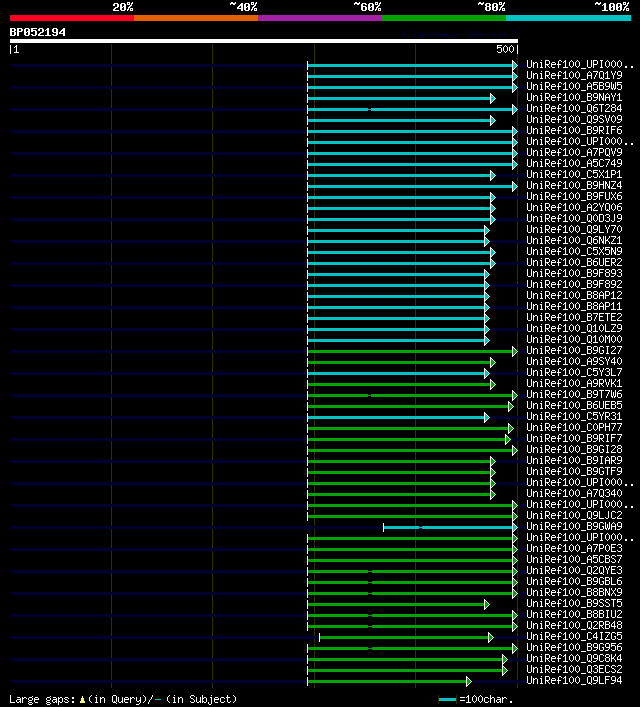Select the UniRef100_C5YR31 label

coord(574,416)
